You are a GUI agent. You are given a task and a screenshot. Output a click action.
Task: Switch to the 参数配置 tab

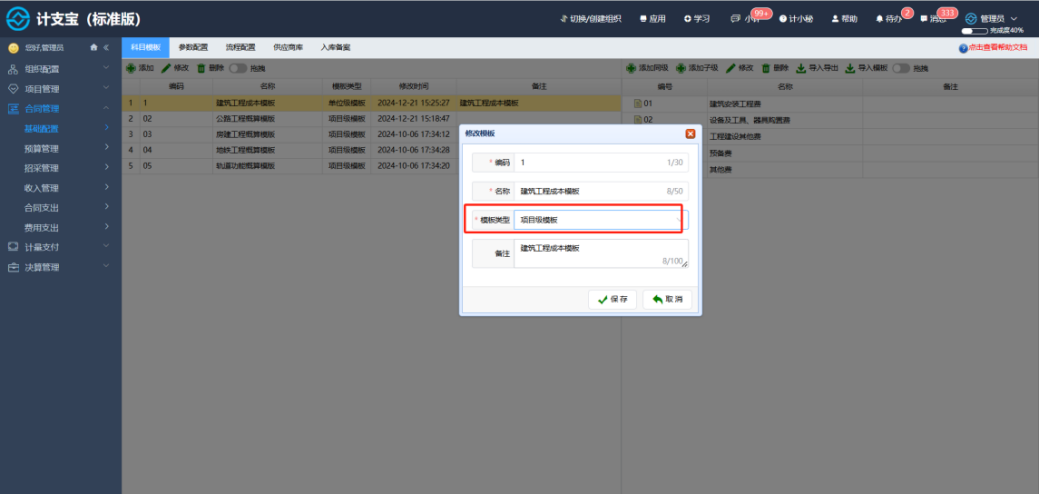[193, 48]
